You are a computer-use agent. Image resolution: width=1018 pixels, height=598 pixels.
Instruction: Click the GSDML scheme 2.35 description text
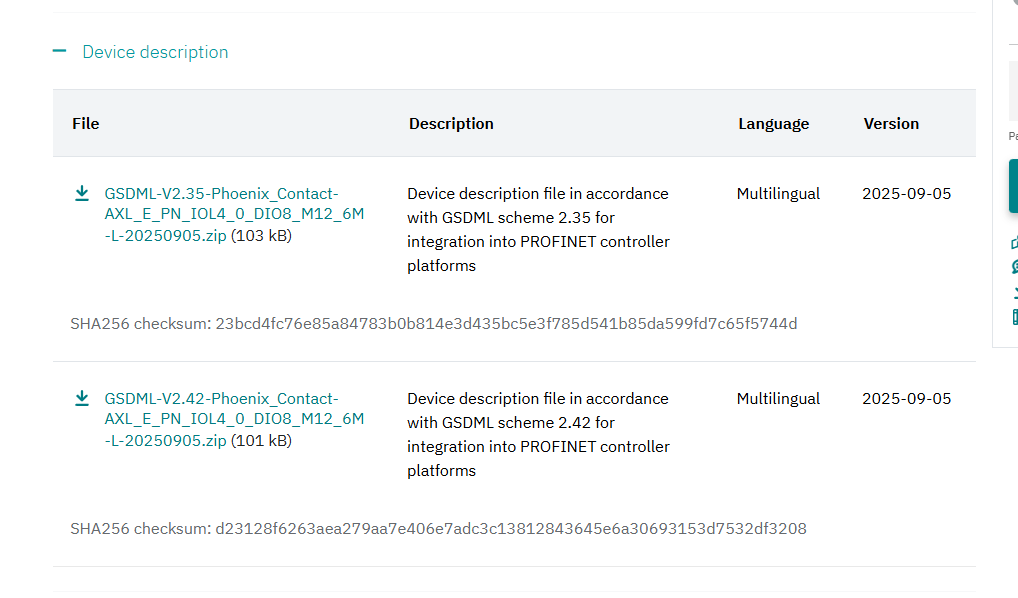[x=538, y=229]
